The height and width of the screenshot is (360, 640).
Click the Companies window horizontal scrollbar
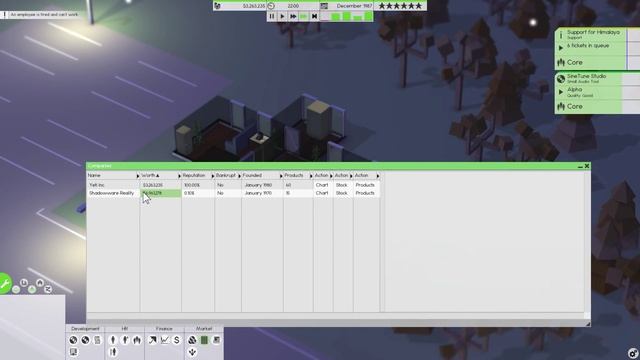pos(335,316)
